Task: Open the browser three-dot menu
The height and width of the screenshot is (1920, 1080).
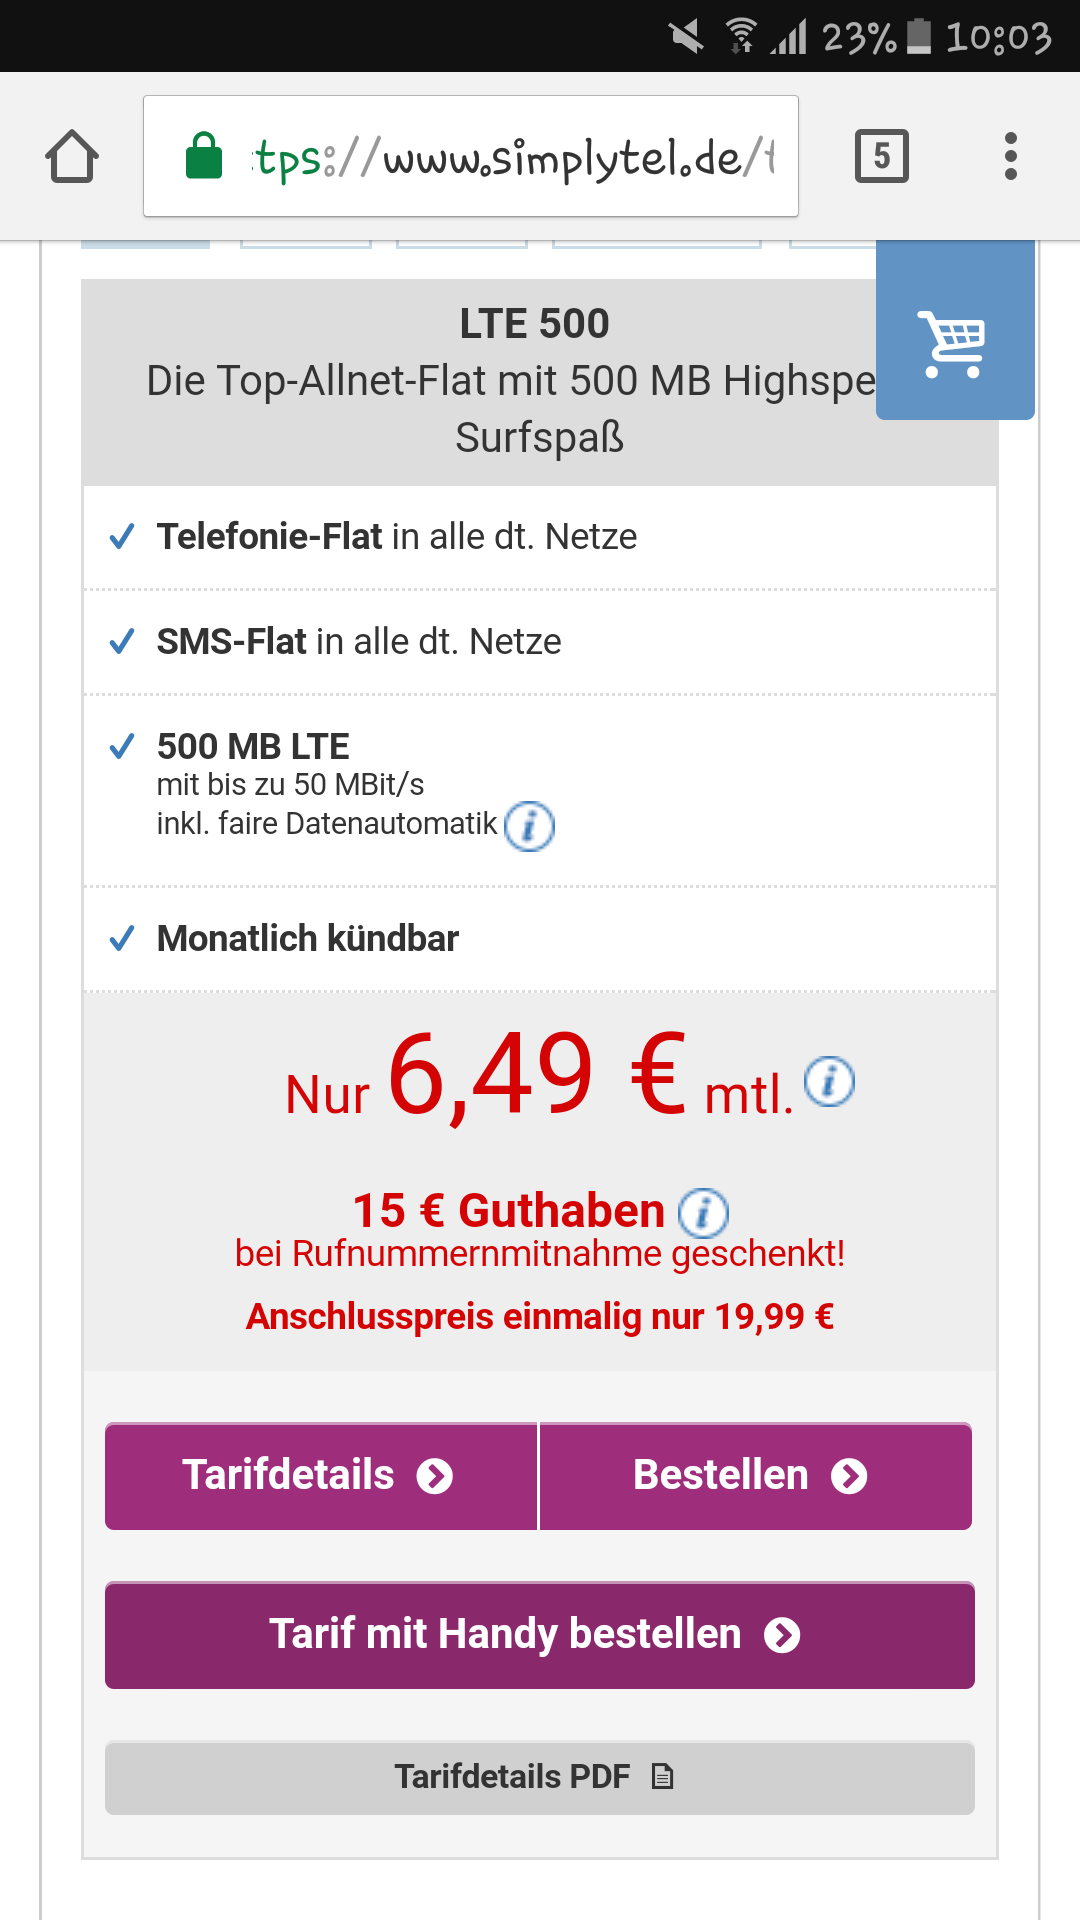Action: click(x=1010, y=156)
